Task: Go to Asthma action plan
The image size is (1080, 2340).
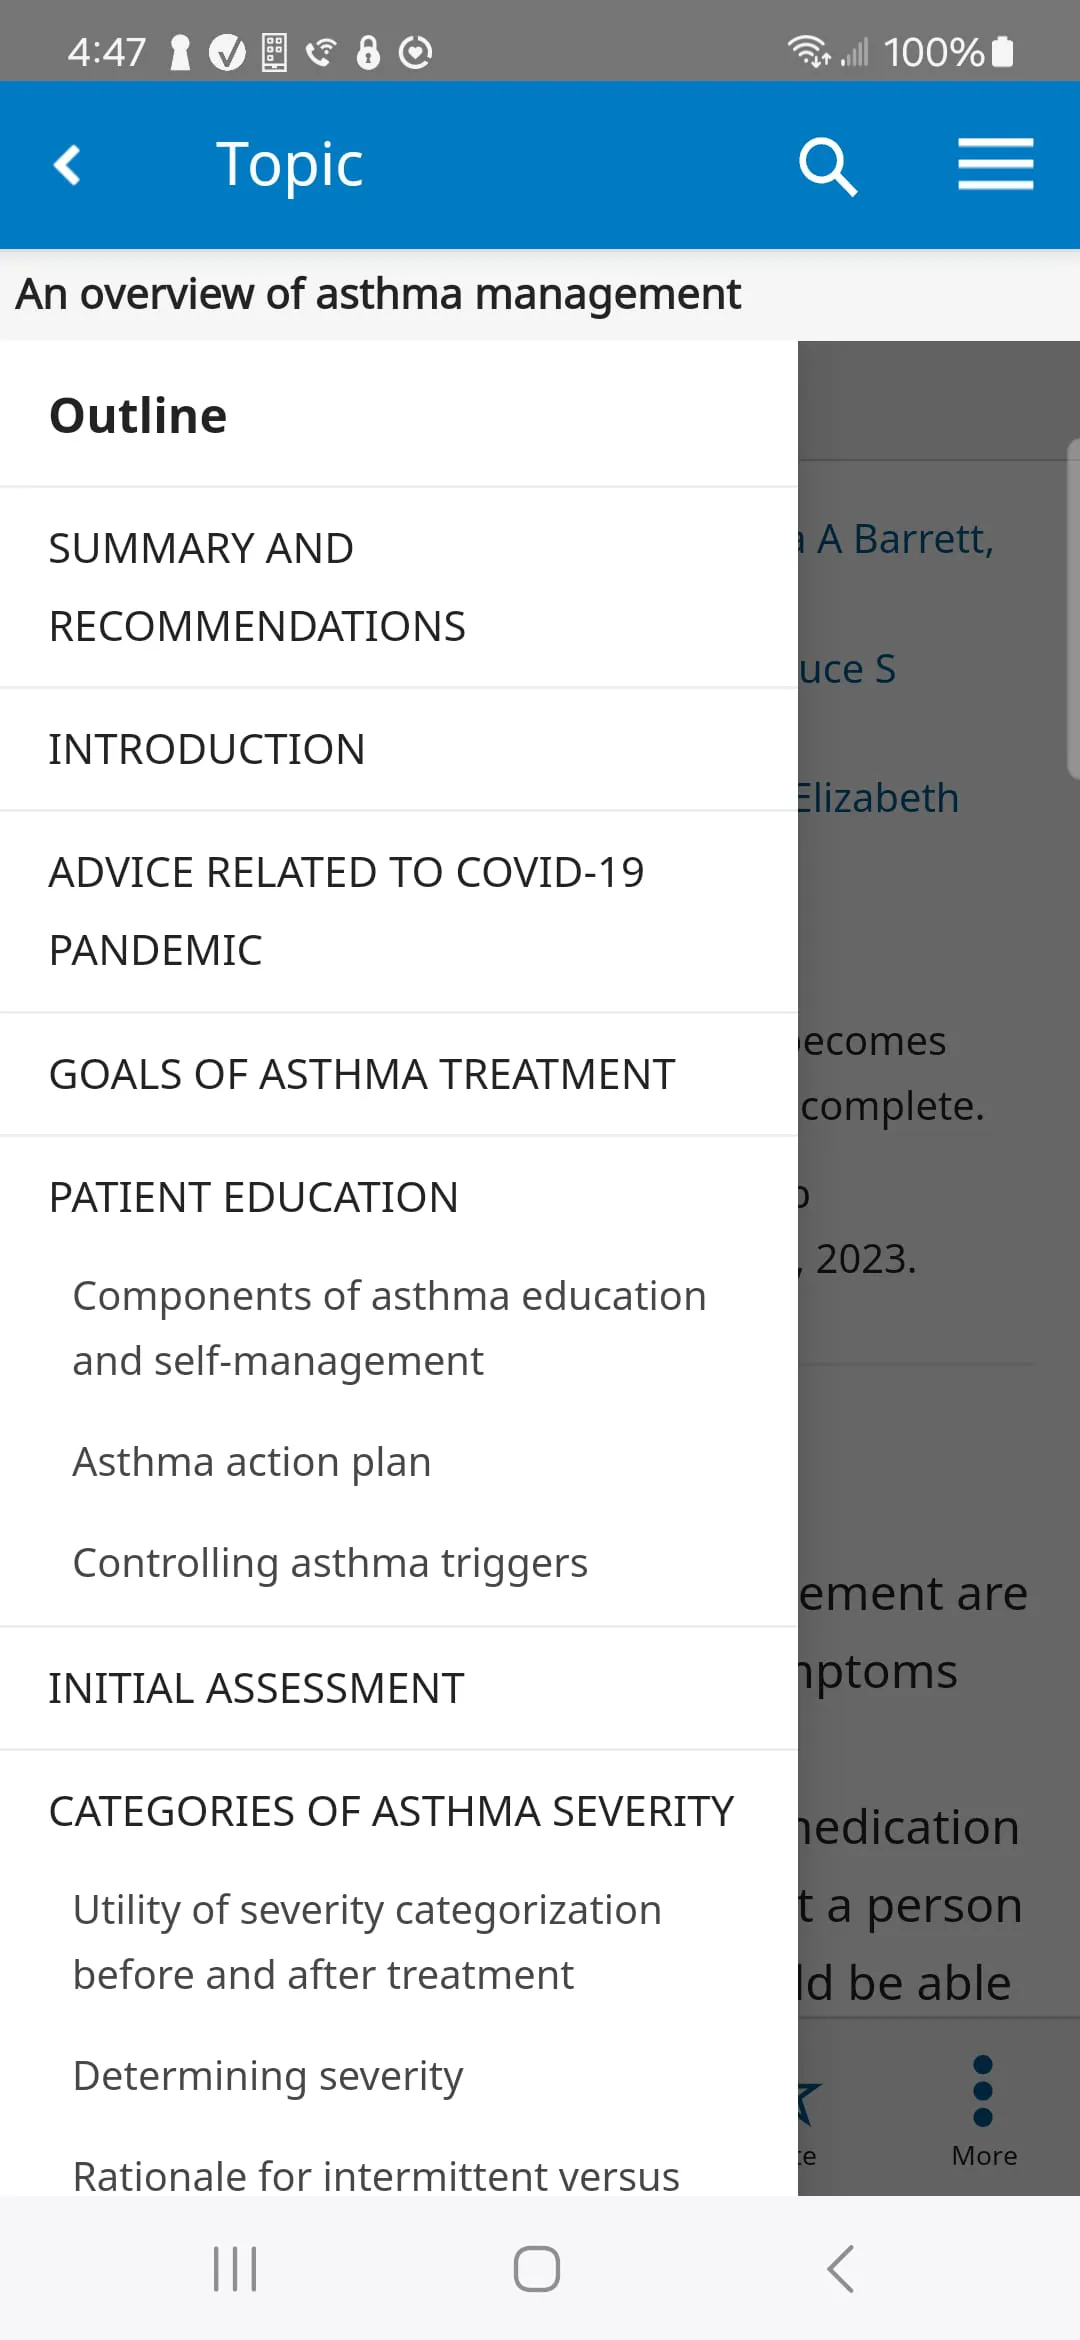Action: coord(252,1462)
